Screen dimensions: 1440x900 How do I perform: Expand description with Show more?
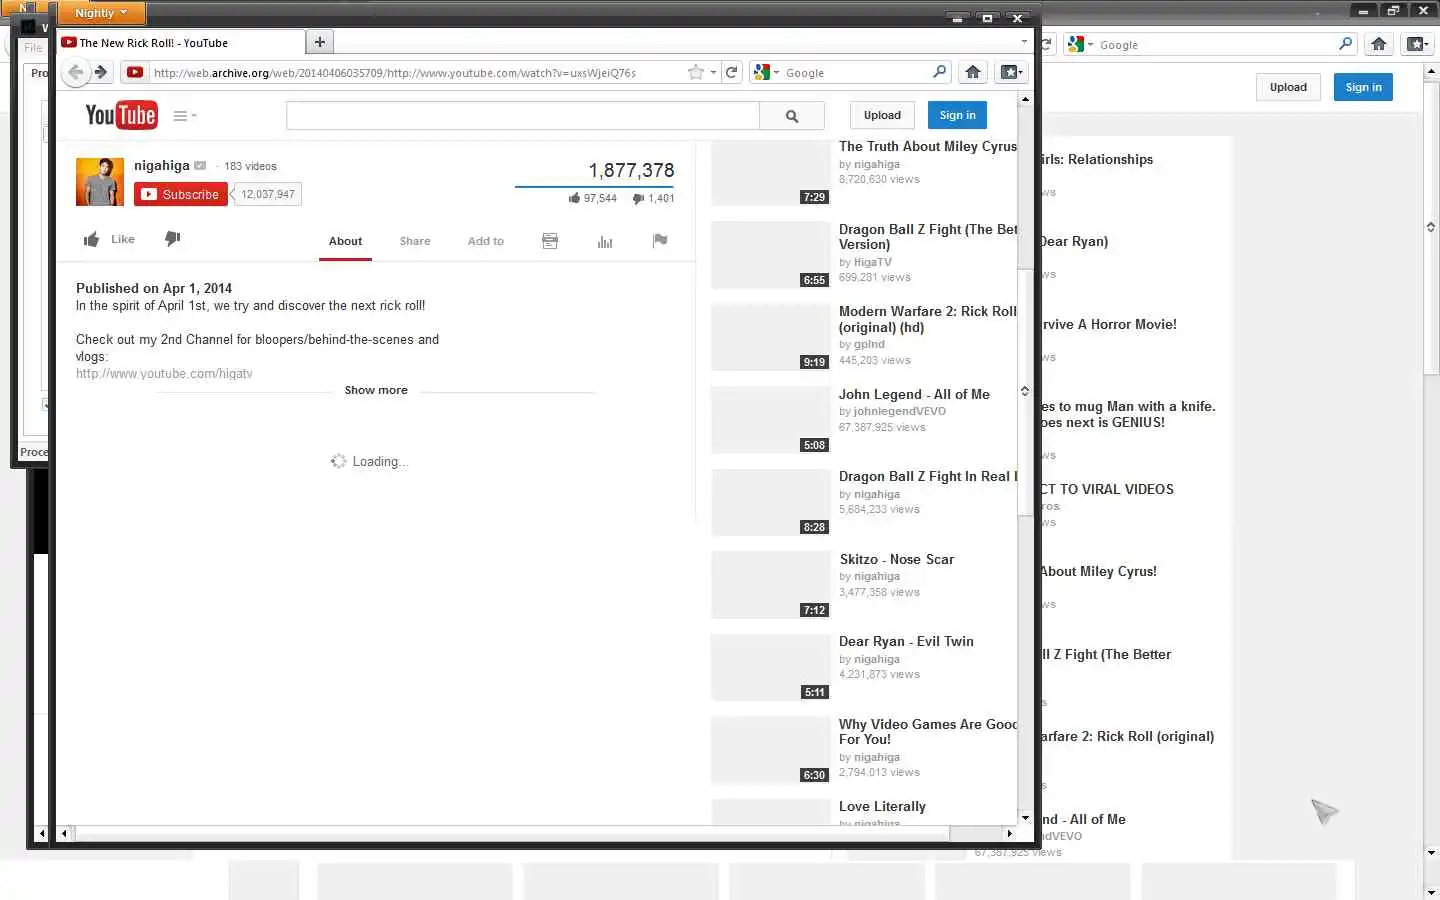tap(376, 390)
